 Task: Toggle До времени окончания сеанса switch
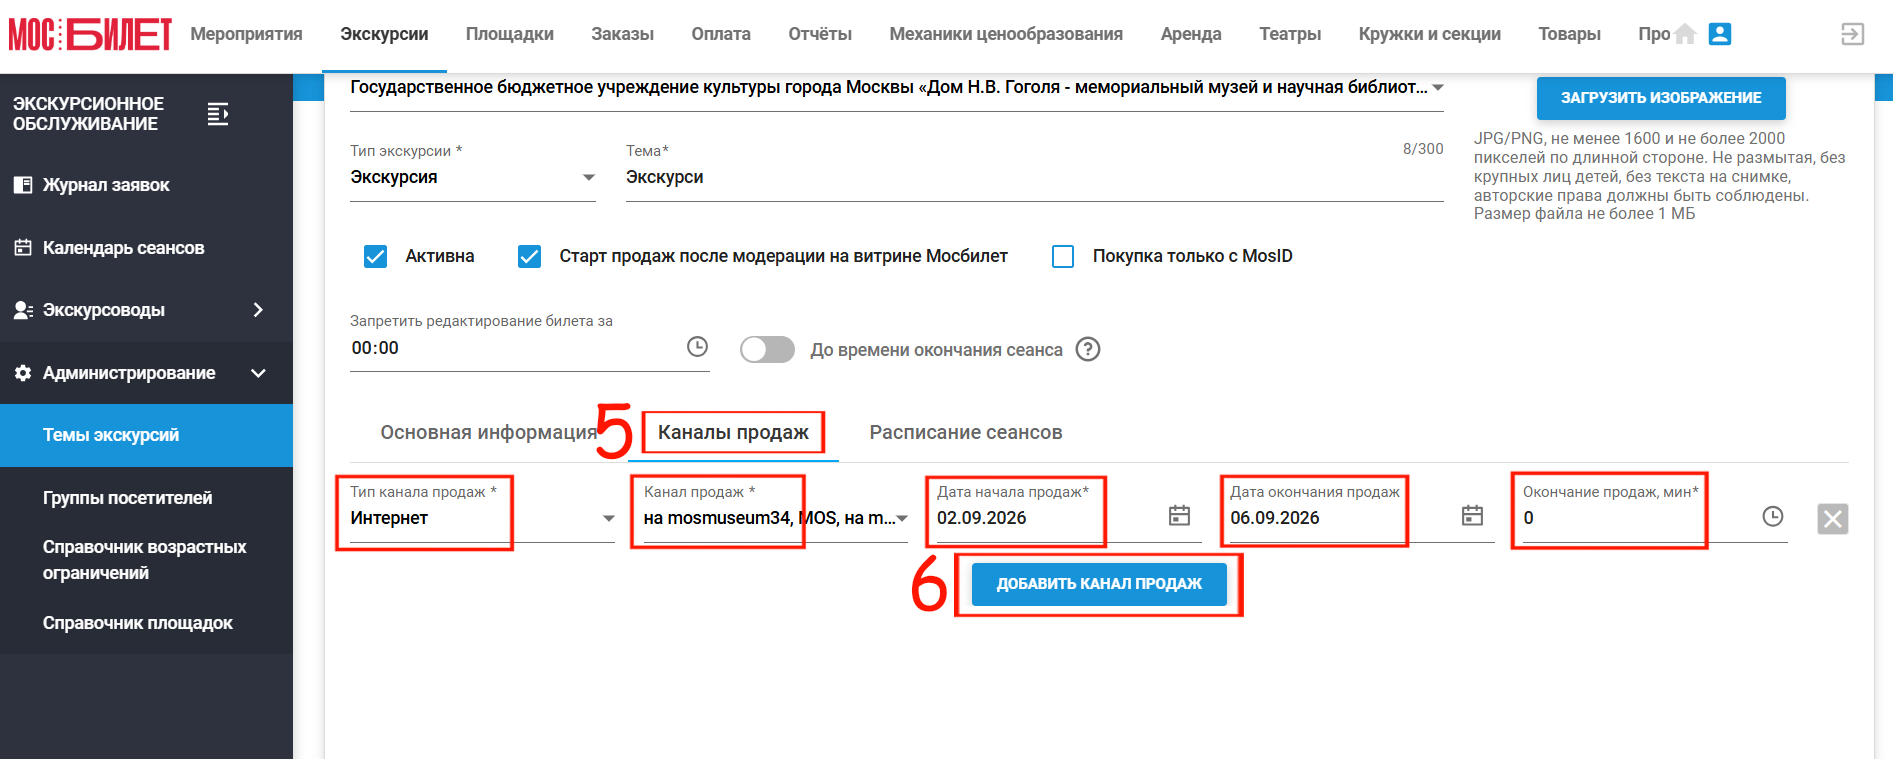click(x=767, y=349)
